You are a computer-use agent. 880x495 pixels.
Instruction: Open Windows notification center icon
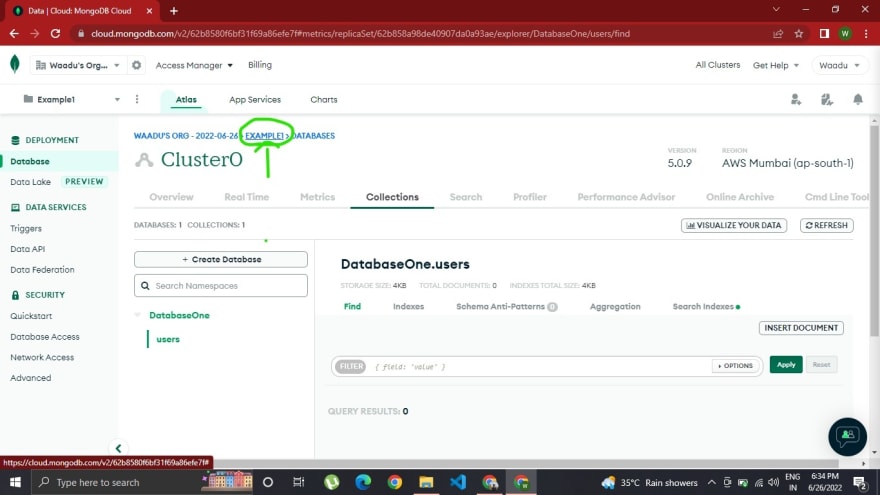coord(859,482)
